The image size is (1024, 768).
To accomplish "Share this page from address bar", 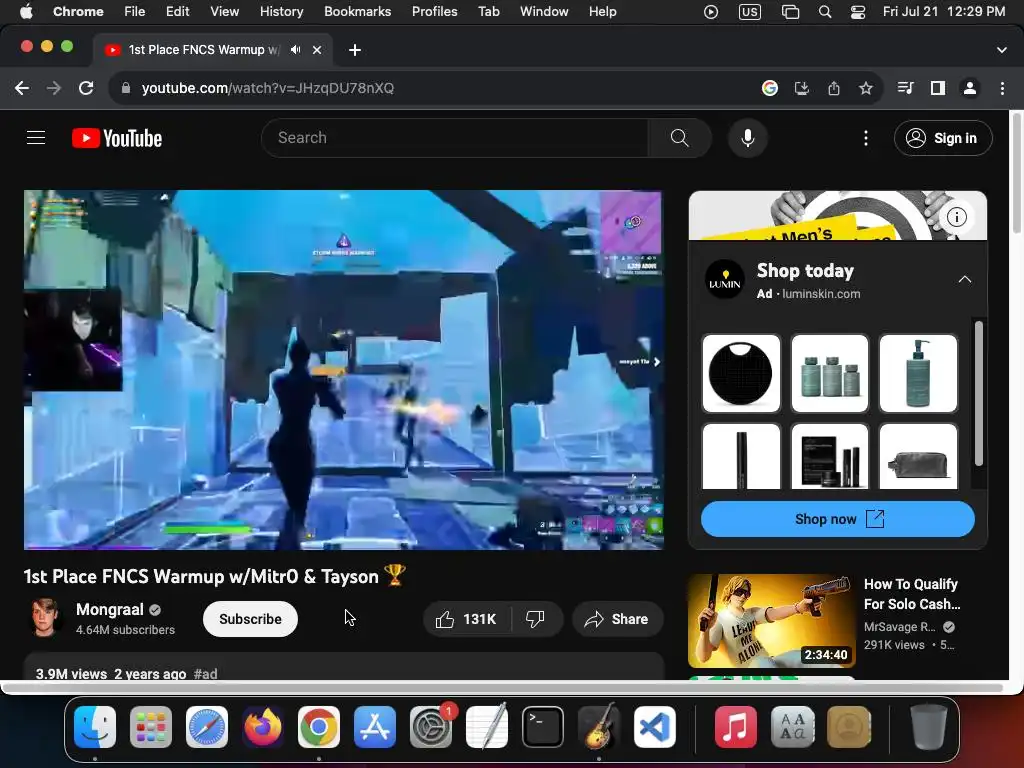I will [x=834, y=88].
